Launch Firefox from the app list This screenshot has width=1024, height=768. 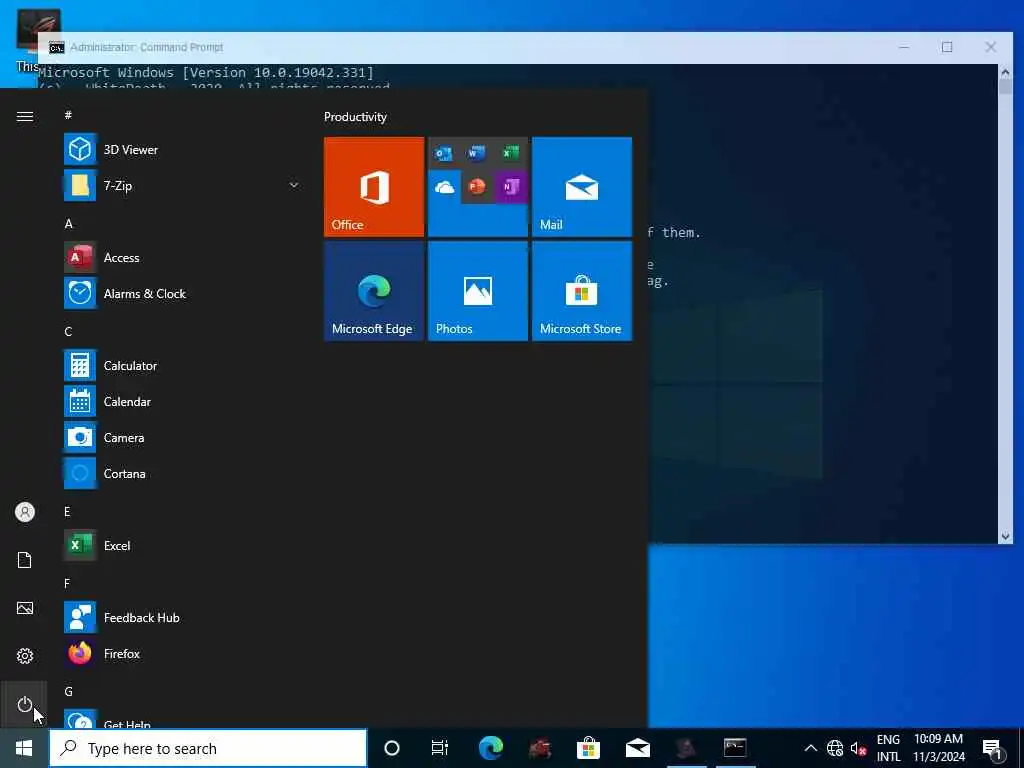[x=183, y=654]
